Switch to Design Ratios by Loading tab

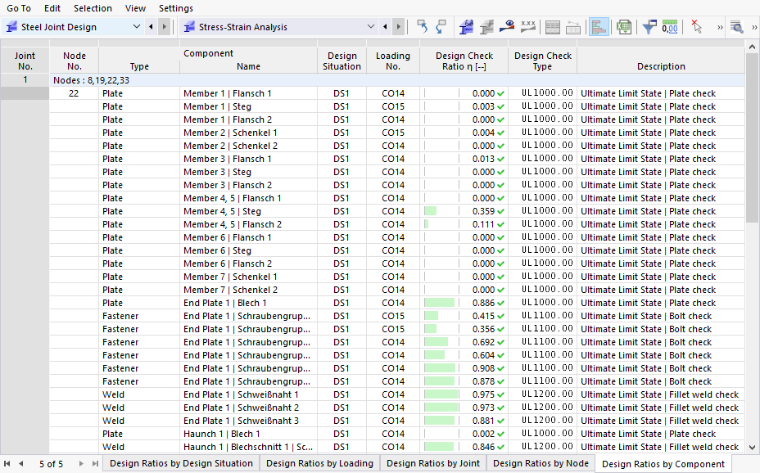pos(320,464)
